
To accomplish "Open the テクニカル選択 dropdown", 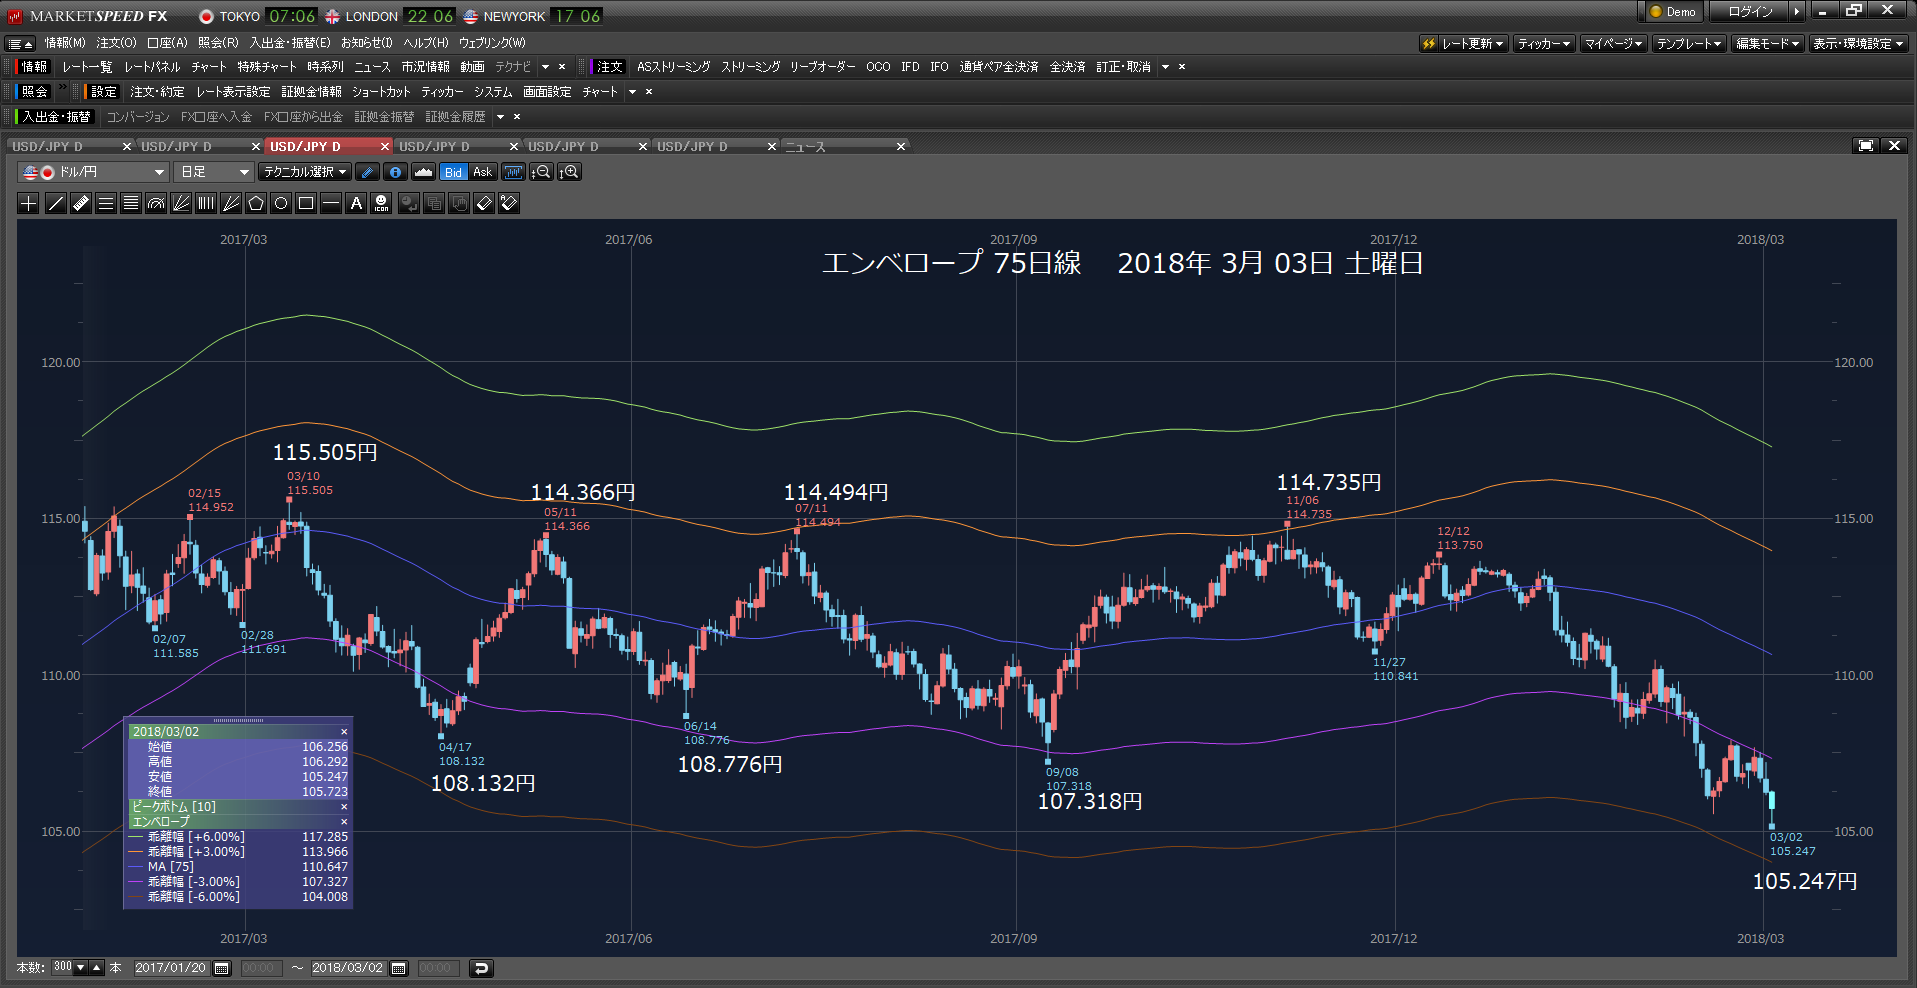I will tap(305, 172).
